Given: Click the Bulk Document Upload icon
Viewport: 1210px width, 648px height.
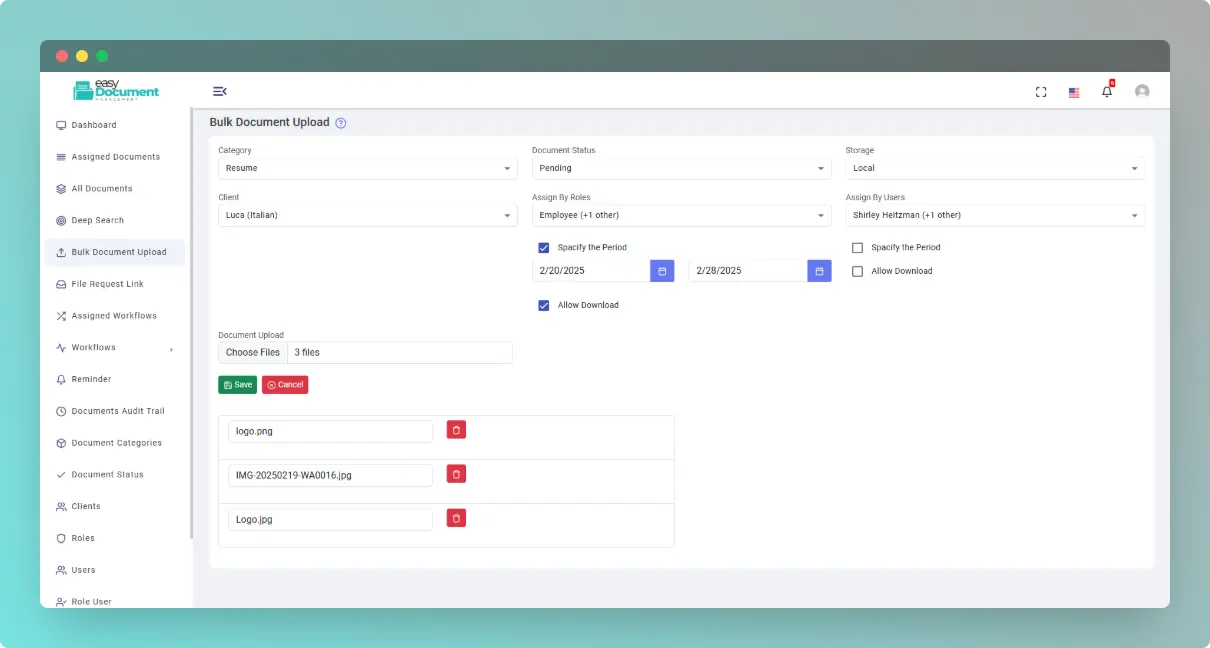Looking at the screenshot, I should click(x=61, y=252).
